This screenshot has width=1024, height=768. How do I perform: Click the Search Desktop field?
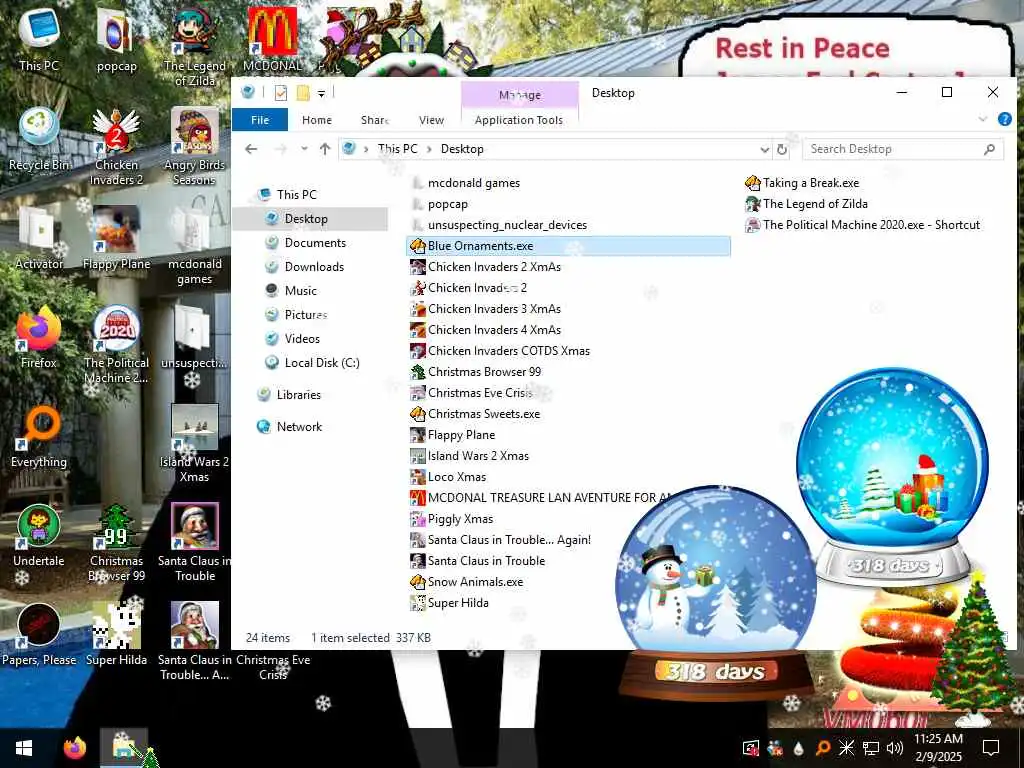[x=903, y=149]
